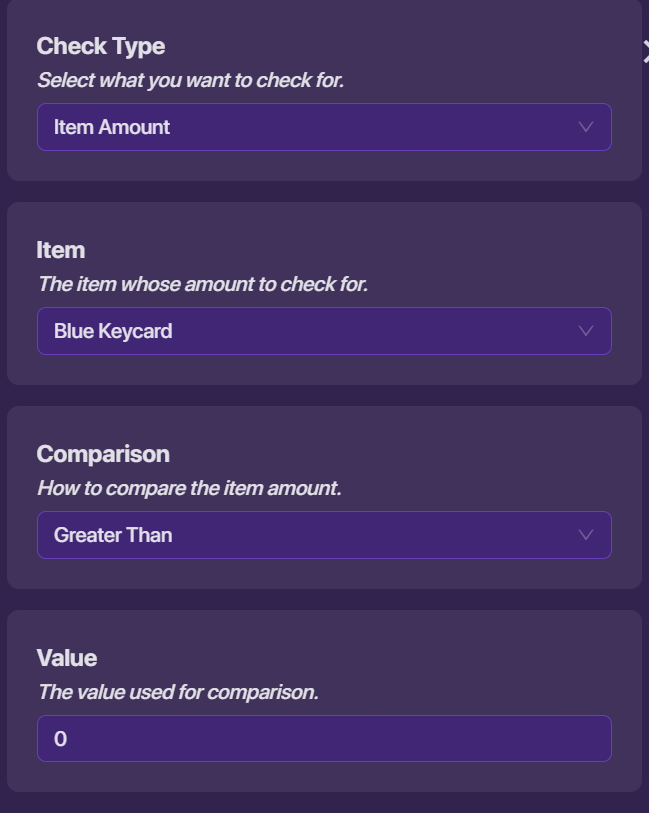Select the 'Item Amount' text in Check Type
This screenshot has width=649, height=813.
[112, 127]
